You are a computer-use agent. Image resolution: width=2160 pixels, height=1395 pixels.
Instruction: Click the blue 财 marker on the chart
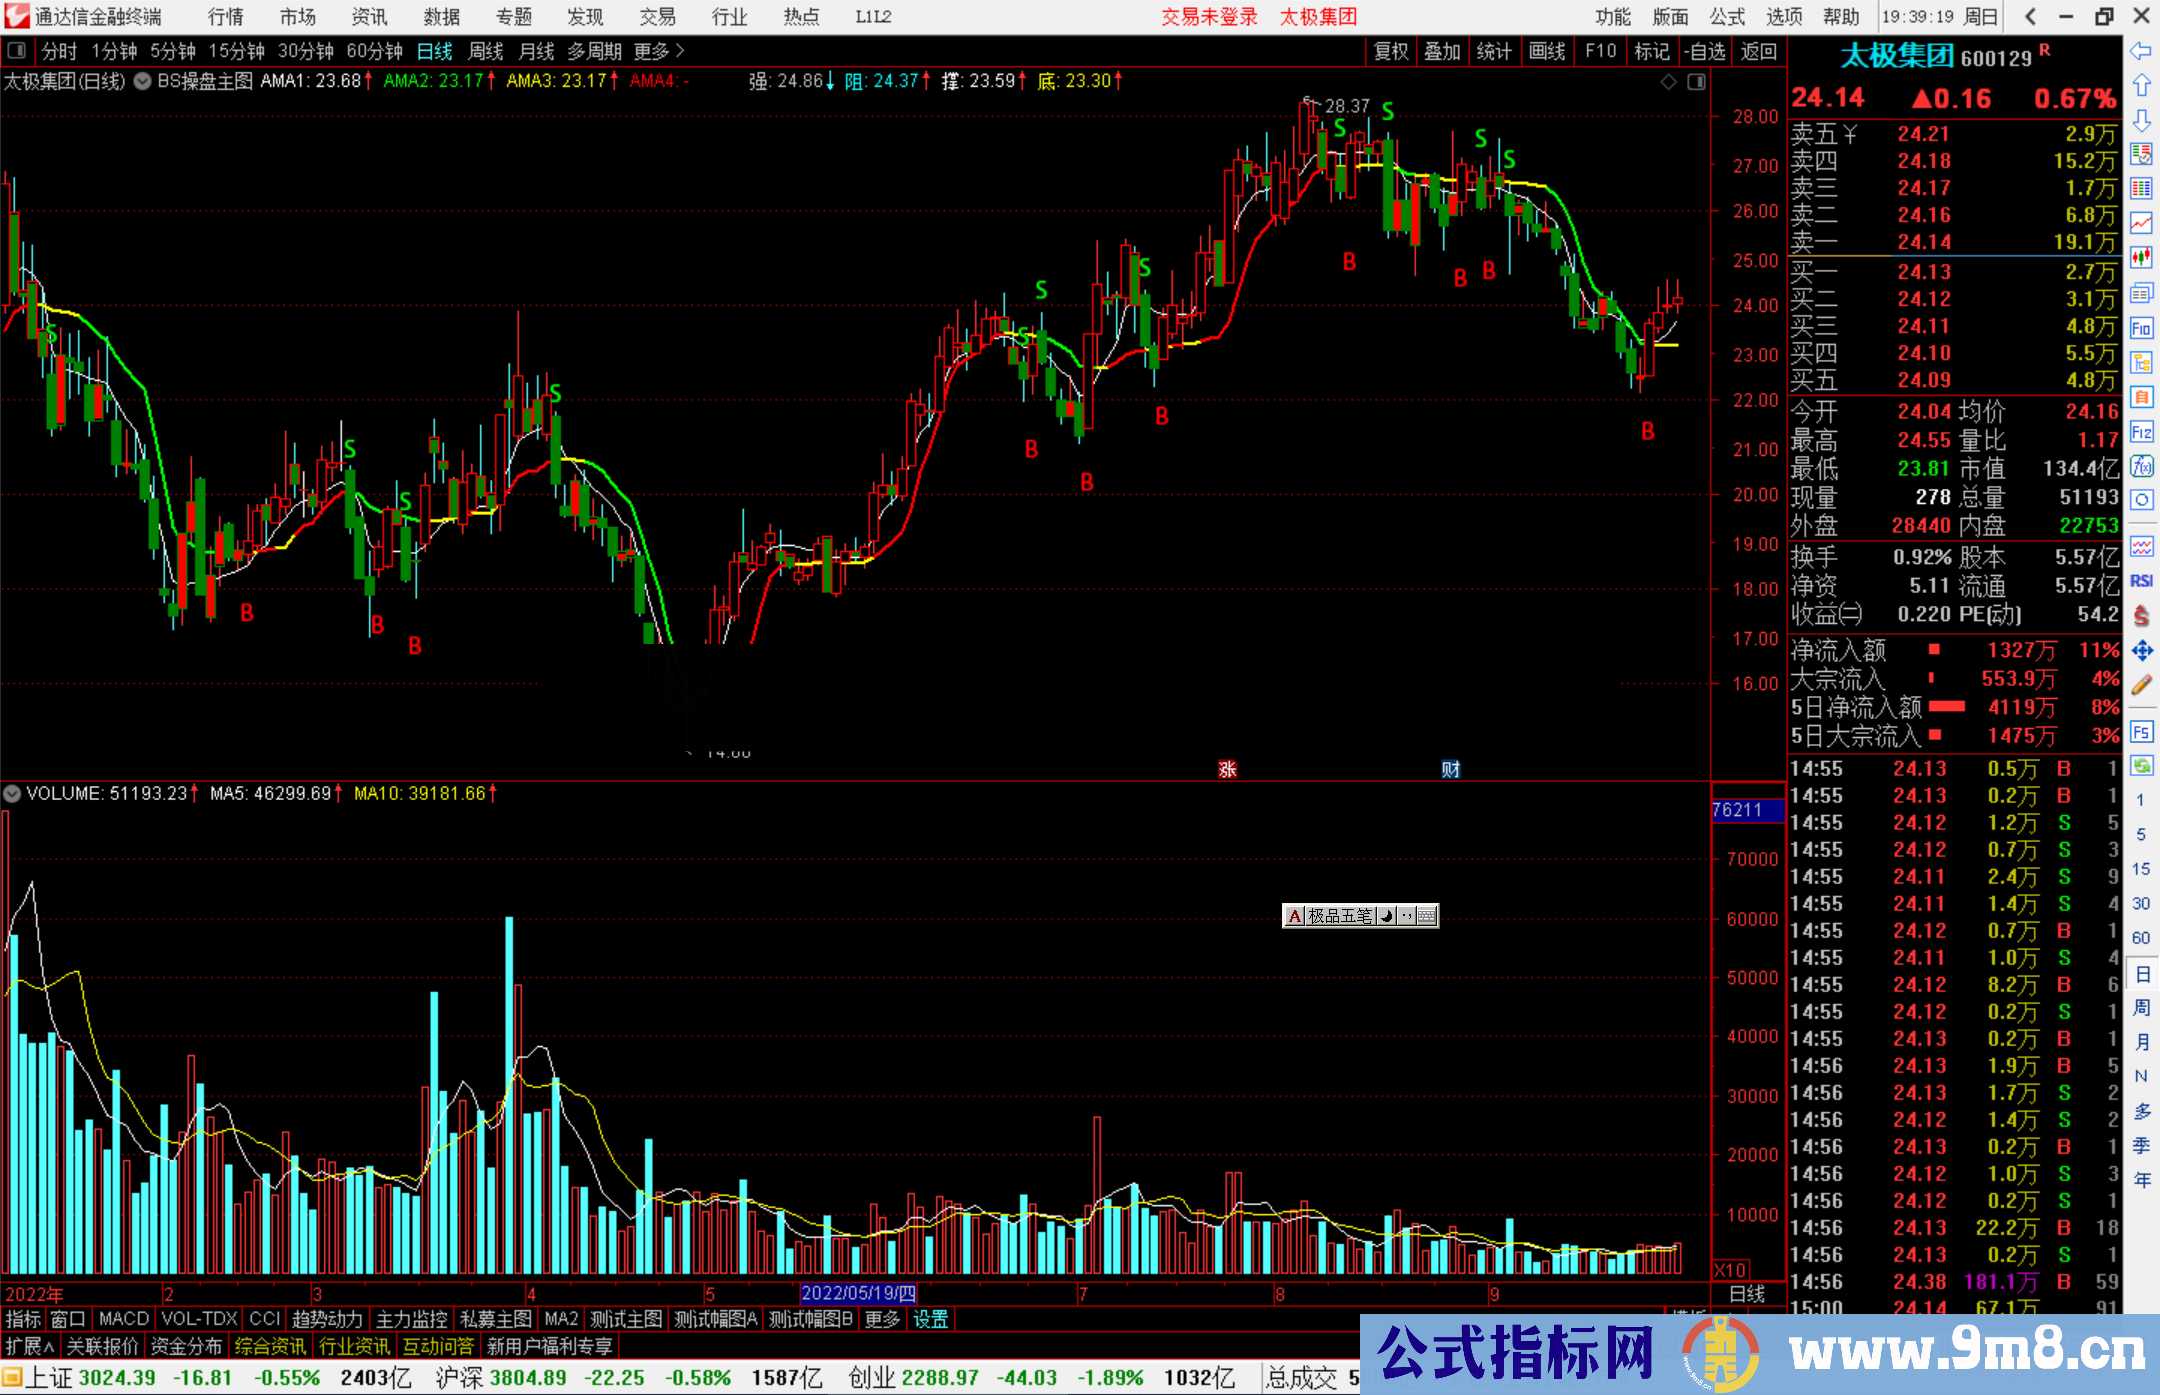(x=1451, y=769)
